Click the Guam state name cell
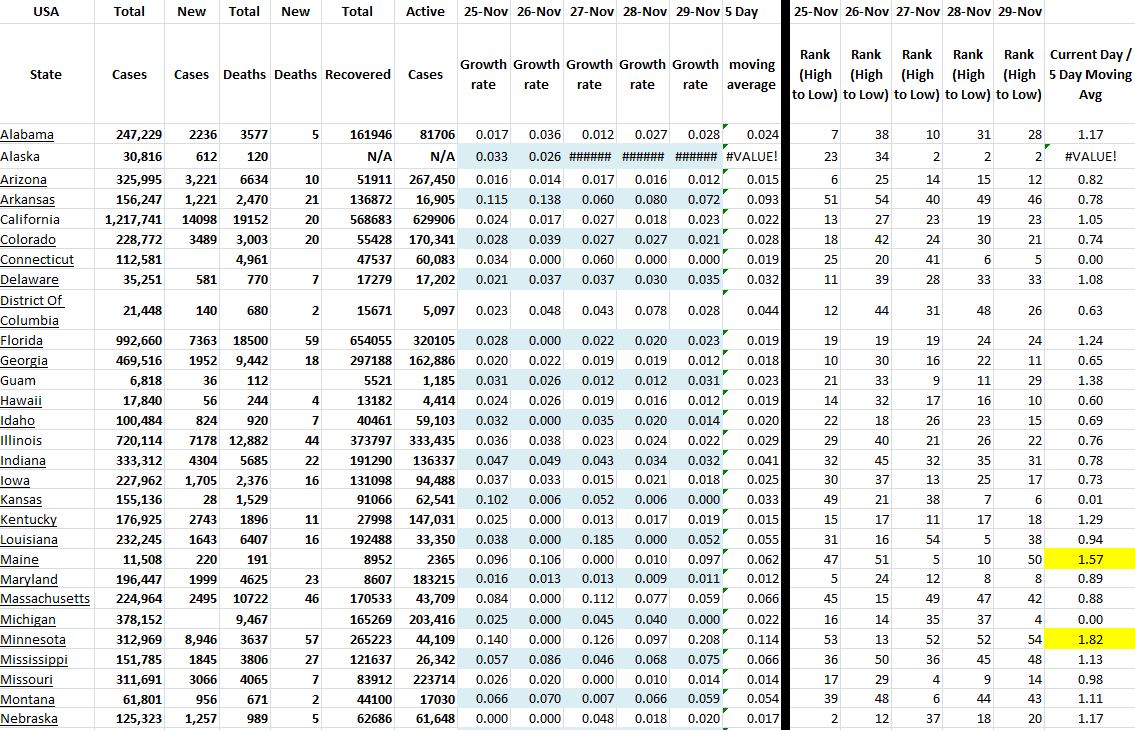1135x730 pixels. tap(18, 381)
